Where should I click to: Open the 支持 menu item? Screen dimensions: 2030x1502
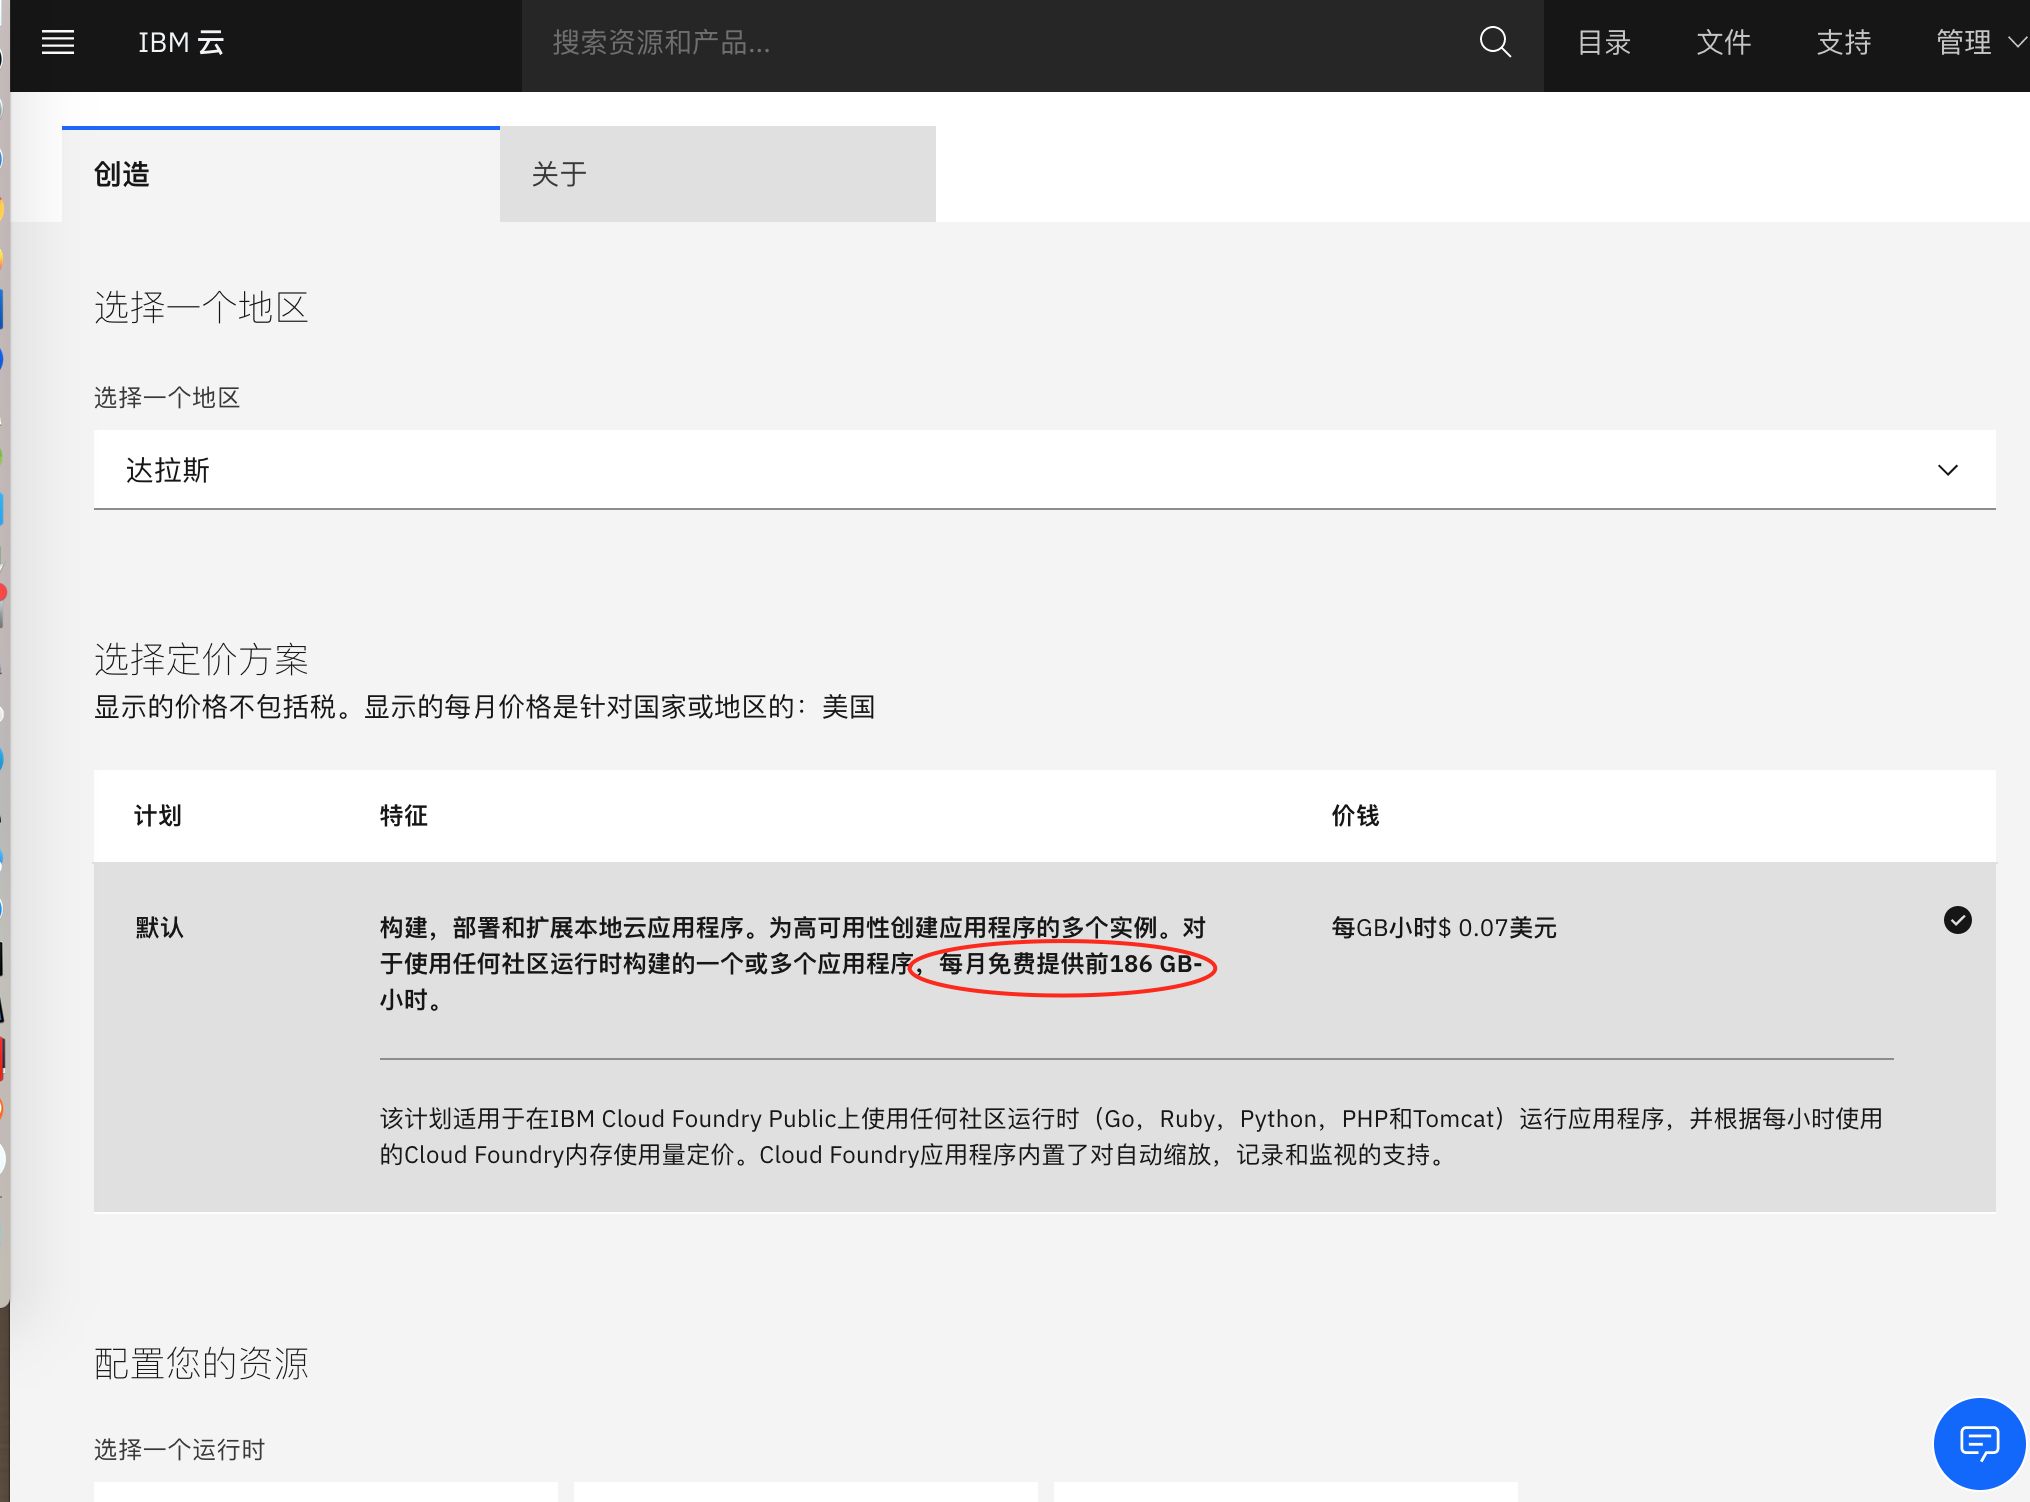click(1844, 42)
